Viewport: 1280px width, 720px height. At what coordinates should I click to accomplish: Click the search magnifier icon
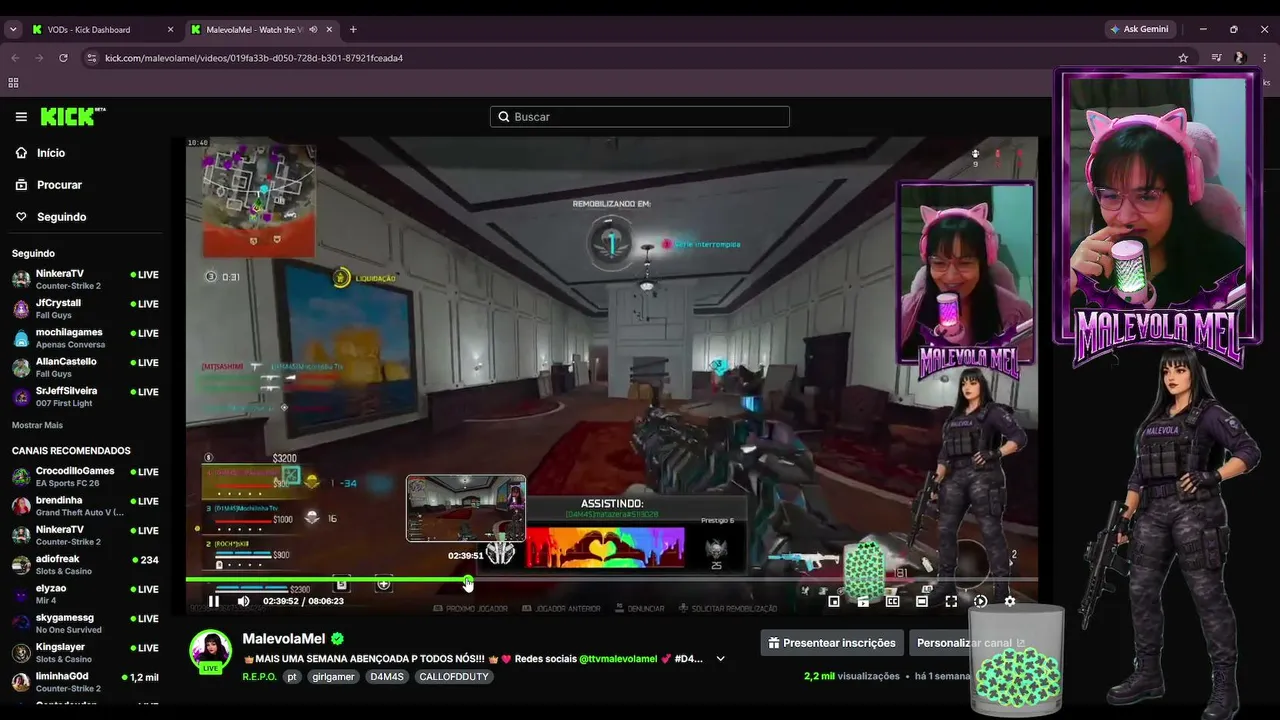click(504, 117)
